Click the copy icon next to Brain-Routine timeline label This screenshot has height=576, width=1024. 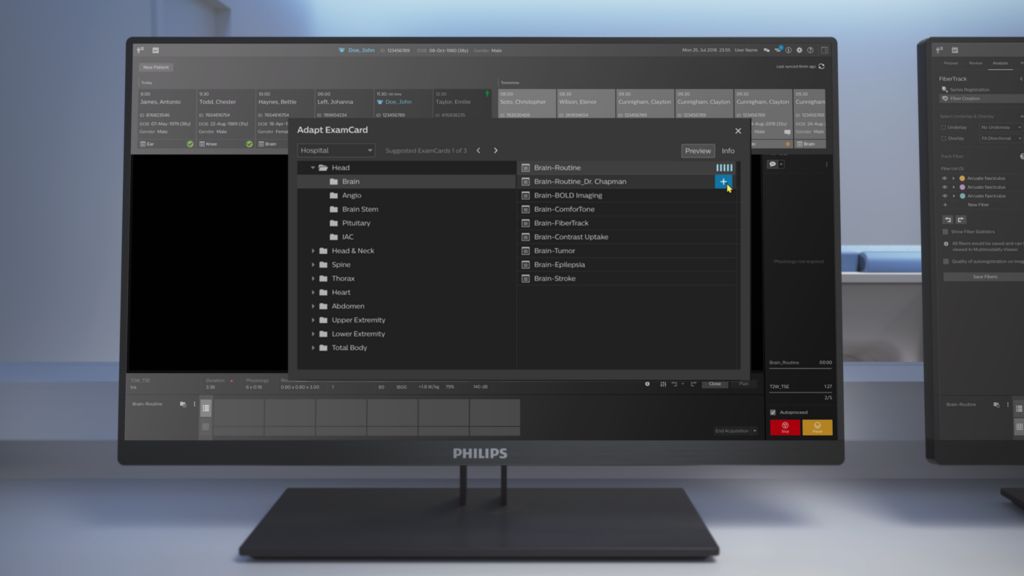tap(183, 404)
